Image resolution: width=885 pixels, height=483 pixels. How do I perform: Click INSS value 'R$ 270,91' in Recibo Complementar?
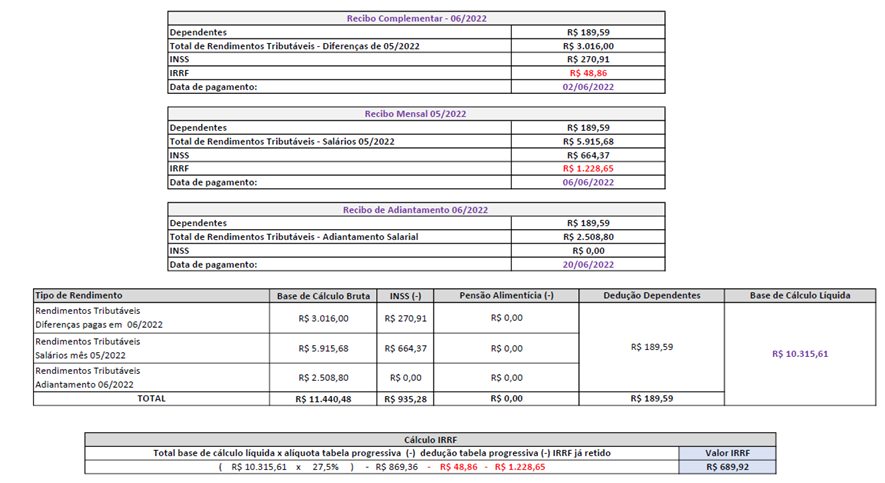point(588,59)
